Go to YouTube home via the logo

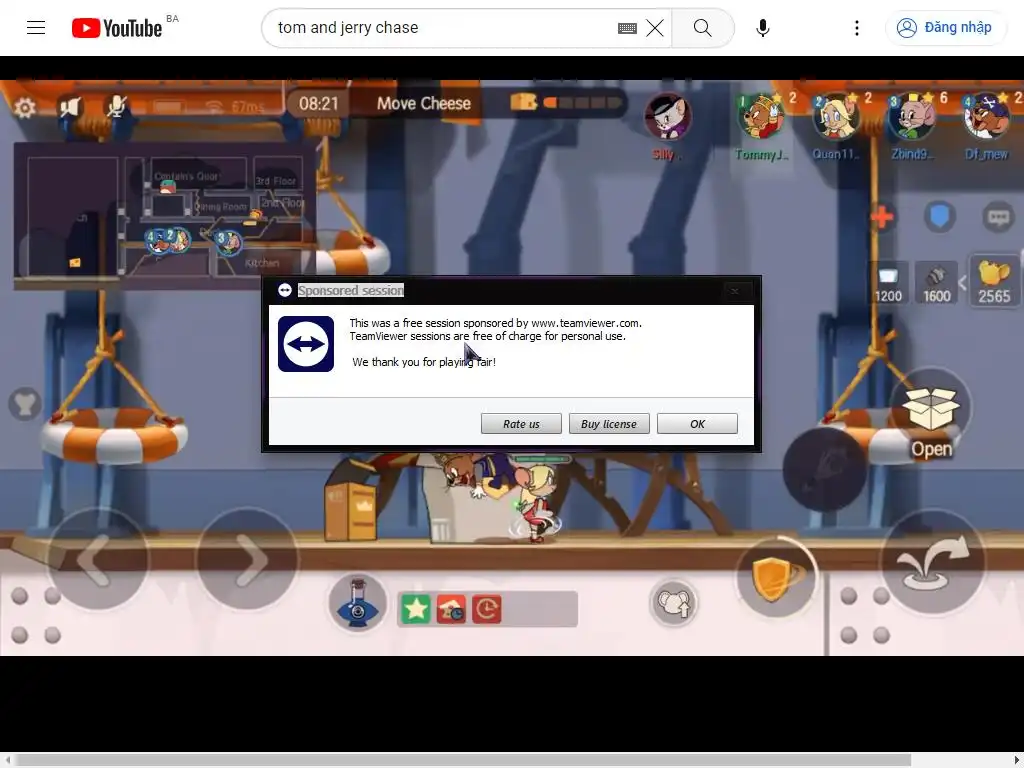[117, 28]
